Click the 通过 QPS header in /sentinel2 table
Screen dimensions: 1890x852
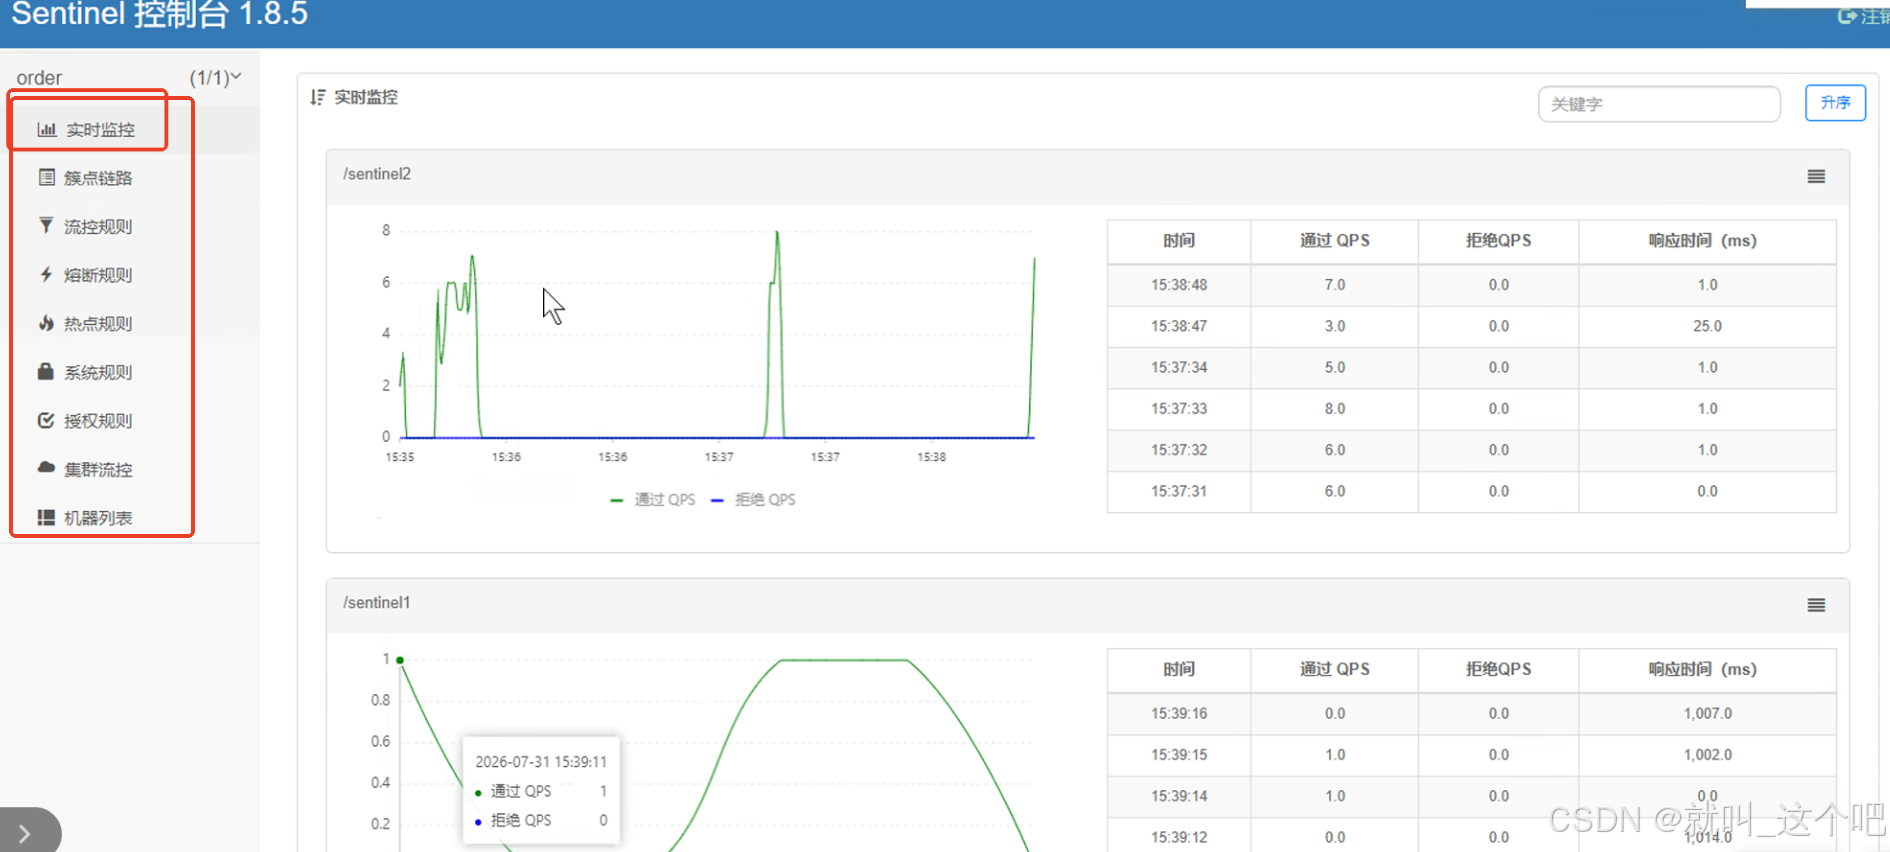(x=1334, y=241)
